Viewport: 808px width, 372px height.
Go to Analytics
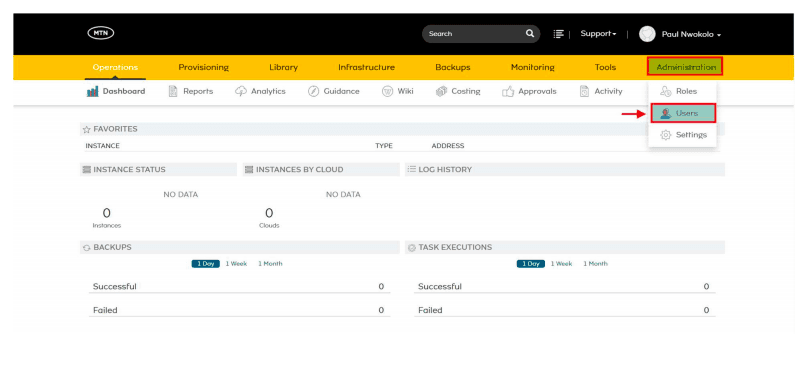pos(260,91)
